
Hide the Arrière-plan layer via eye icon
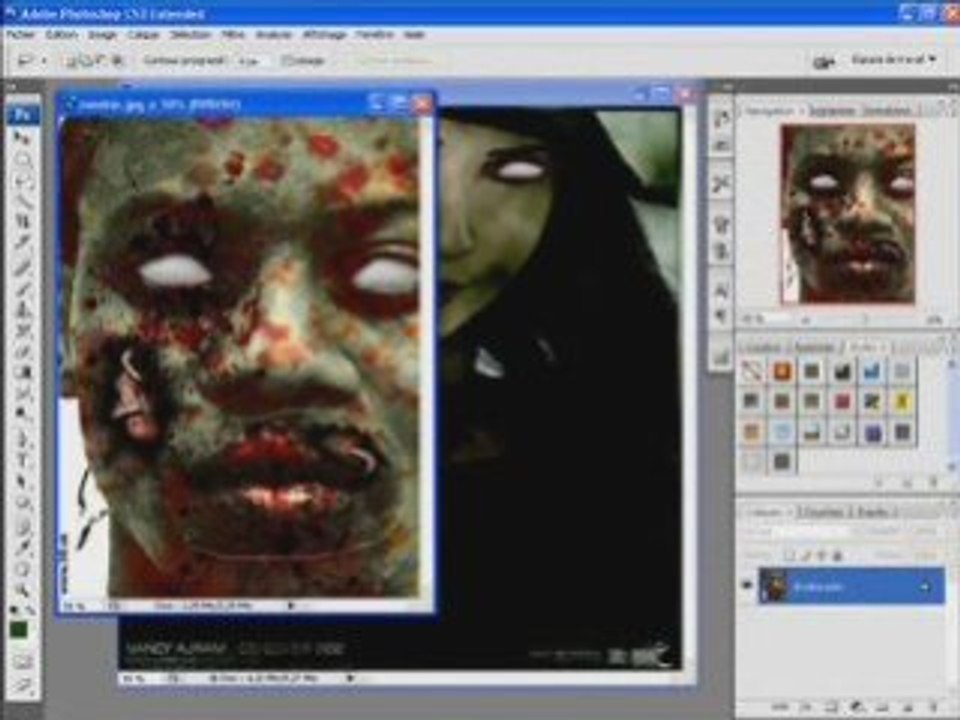coord(747,586)
